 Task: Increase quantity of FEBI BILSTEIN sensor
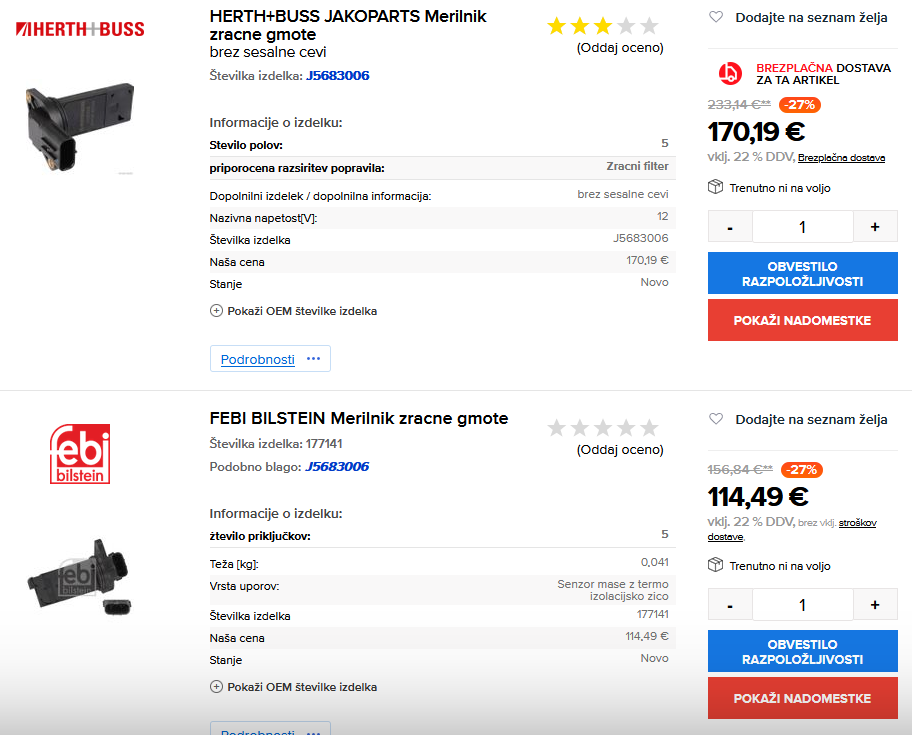tap(875, 605)
